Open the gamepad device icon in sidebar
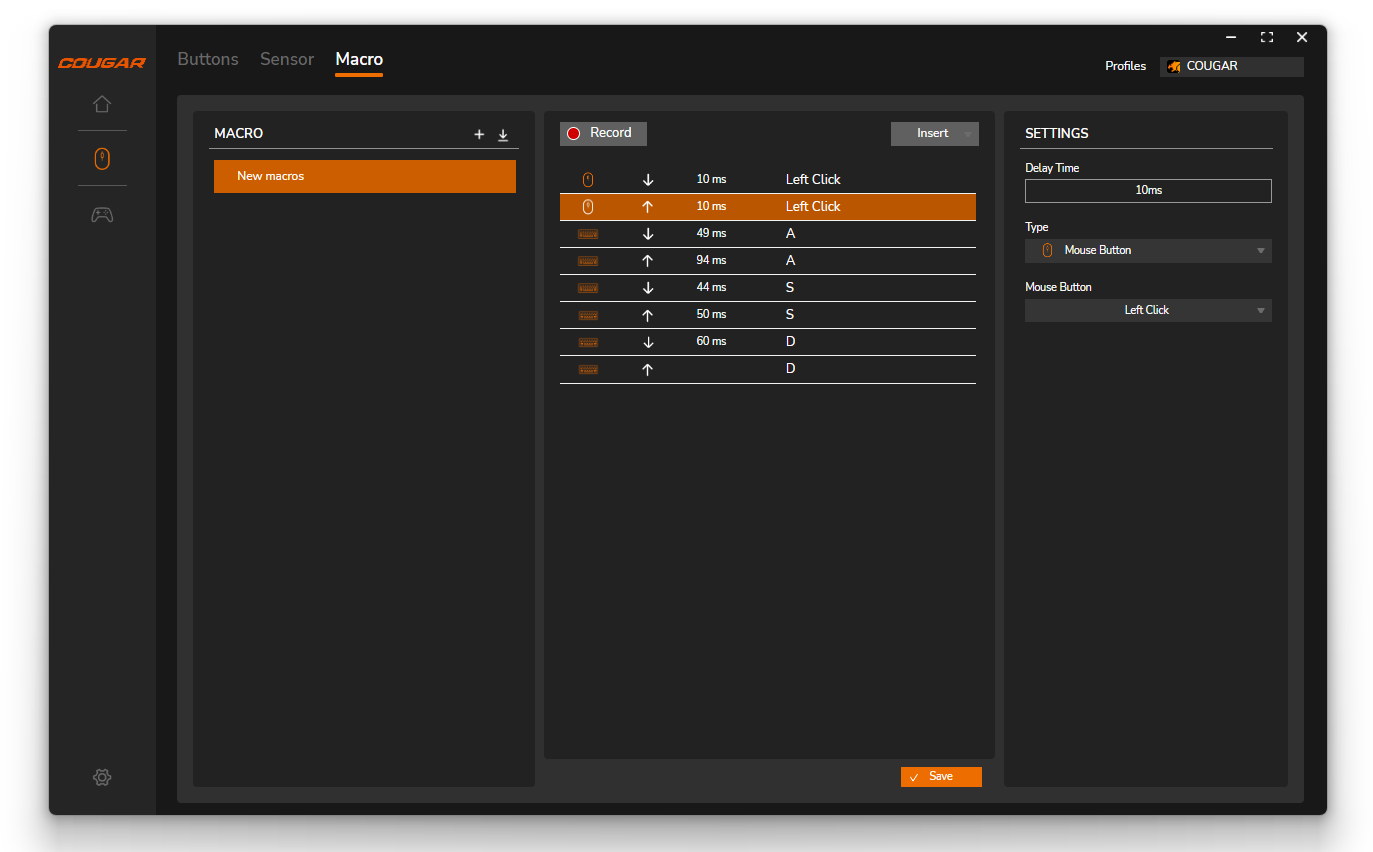 click(x=102, y=214)
